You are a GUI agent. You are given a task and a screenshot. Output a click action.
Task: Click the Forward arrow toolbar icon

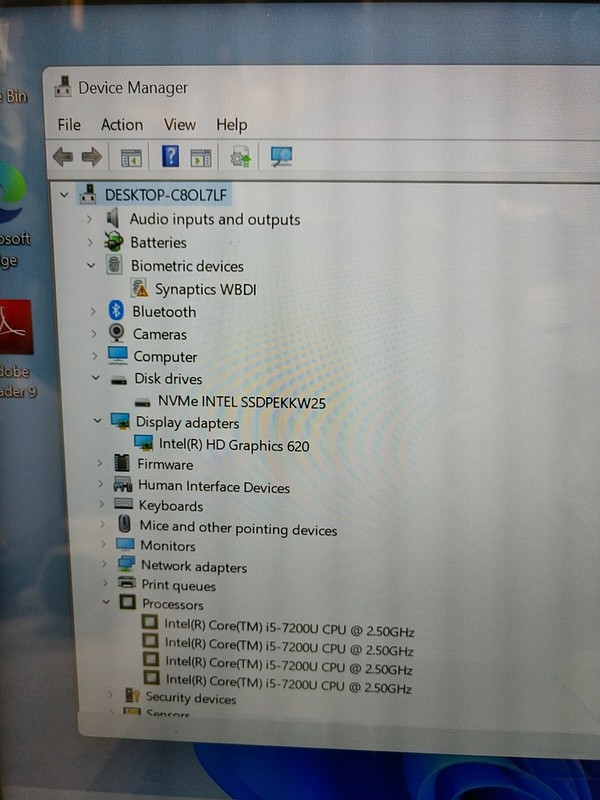coord(92,157)
